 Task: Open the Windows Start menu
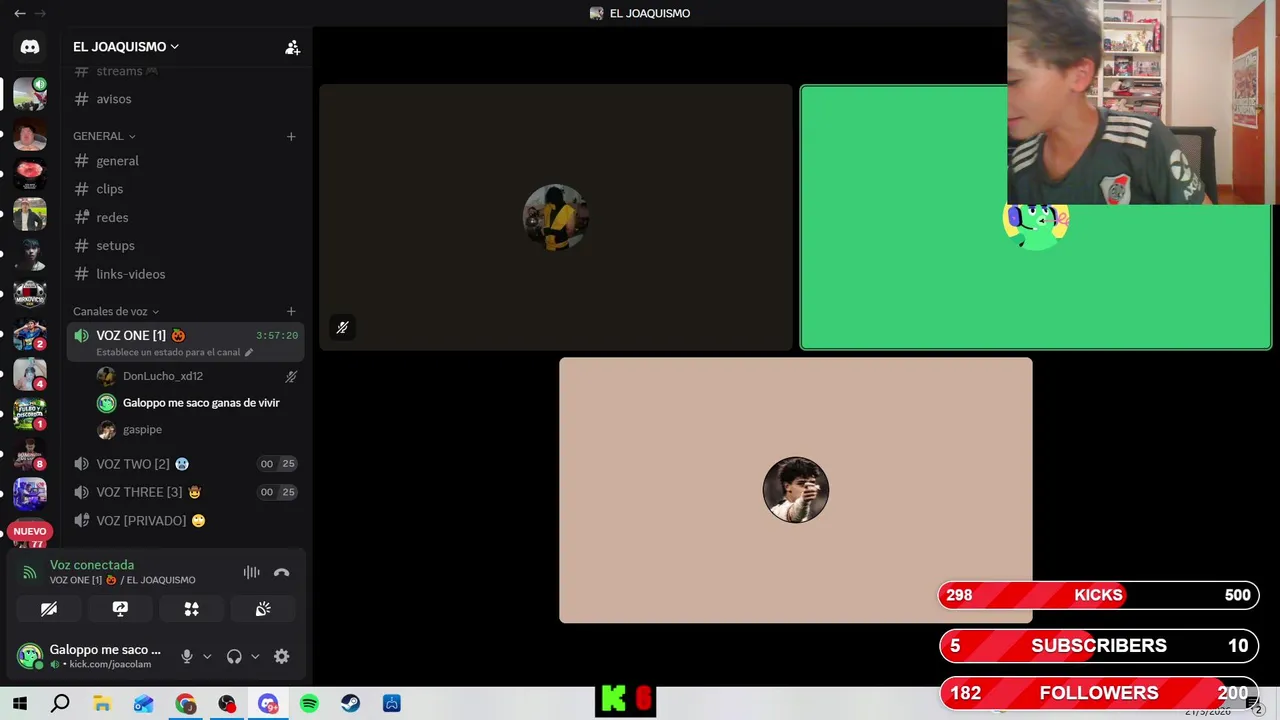coord(19,704)
